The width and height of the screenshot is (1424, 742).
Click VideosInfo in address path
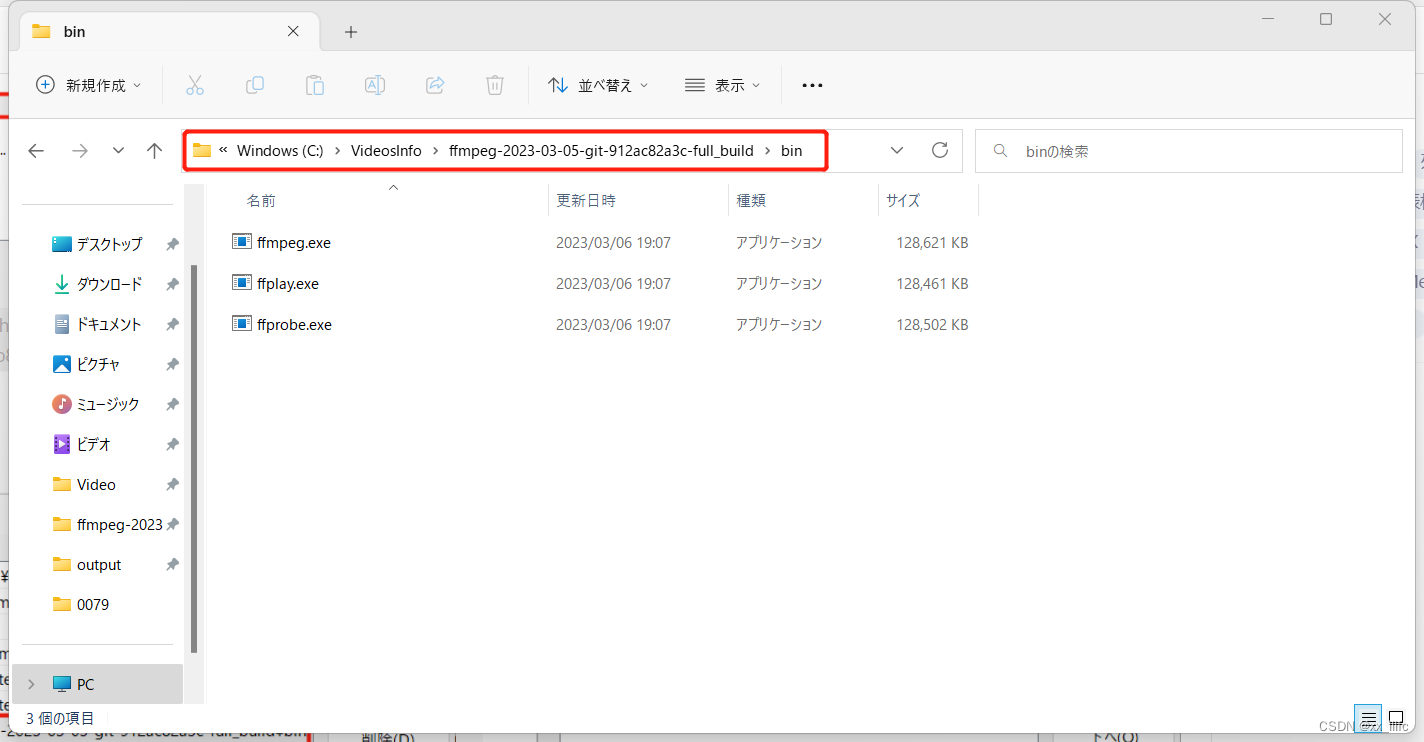(x=386, y=151)
